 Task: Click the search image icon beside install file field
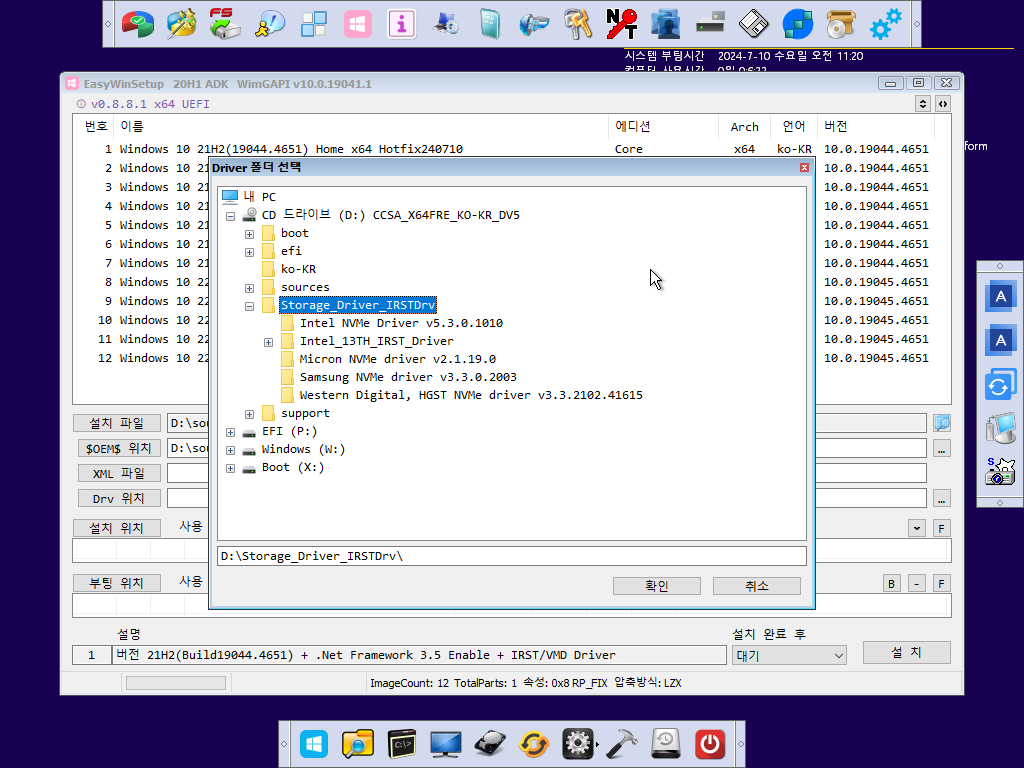(x=942, y=423)
